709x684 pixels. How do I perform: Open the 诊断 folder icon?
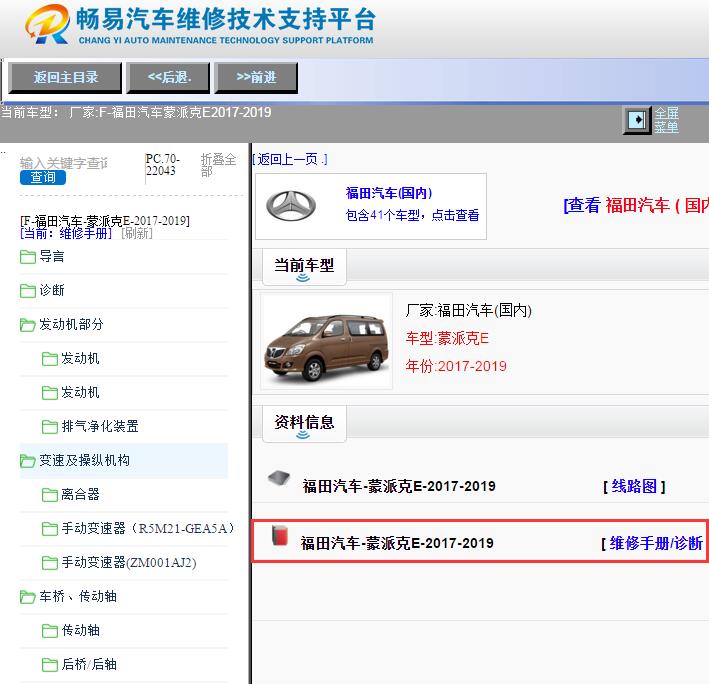click(x=28, y=291)
